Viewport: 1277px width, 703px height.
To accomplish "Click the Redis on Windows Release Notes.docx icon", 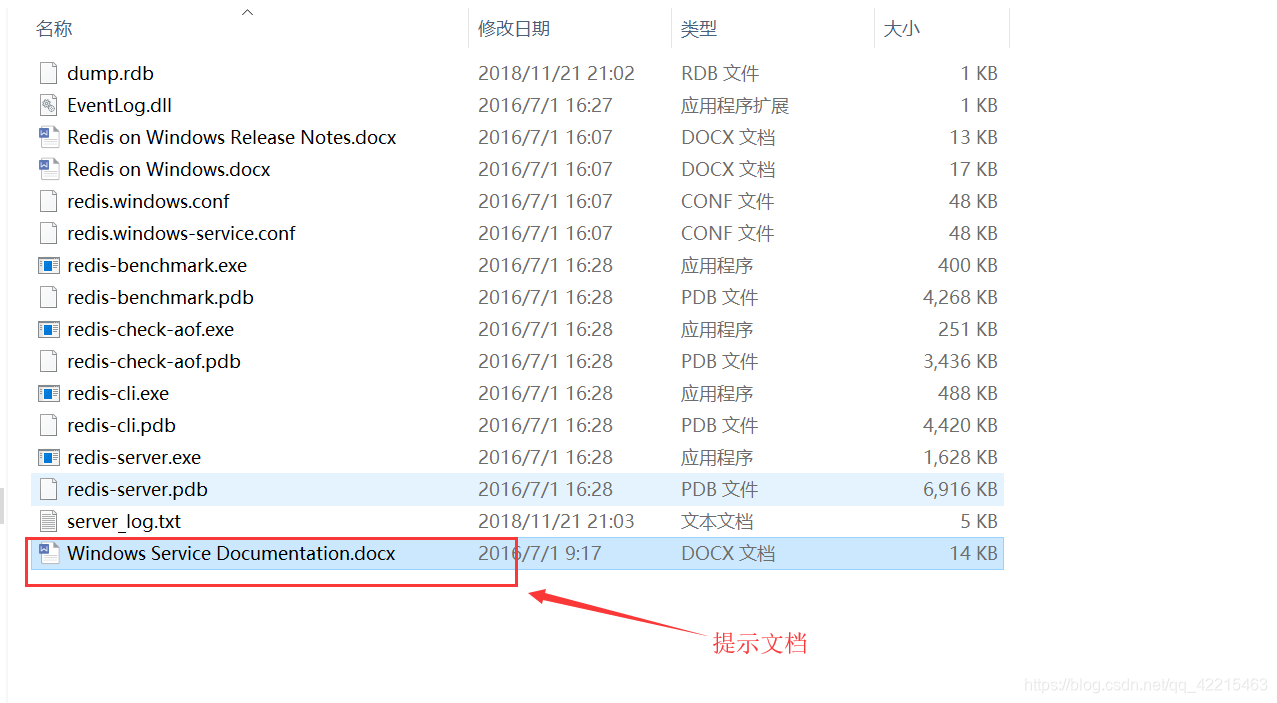I will click(48, 137).
